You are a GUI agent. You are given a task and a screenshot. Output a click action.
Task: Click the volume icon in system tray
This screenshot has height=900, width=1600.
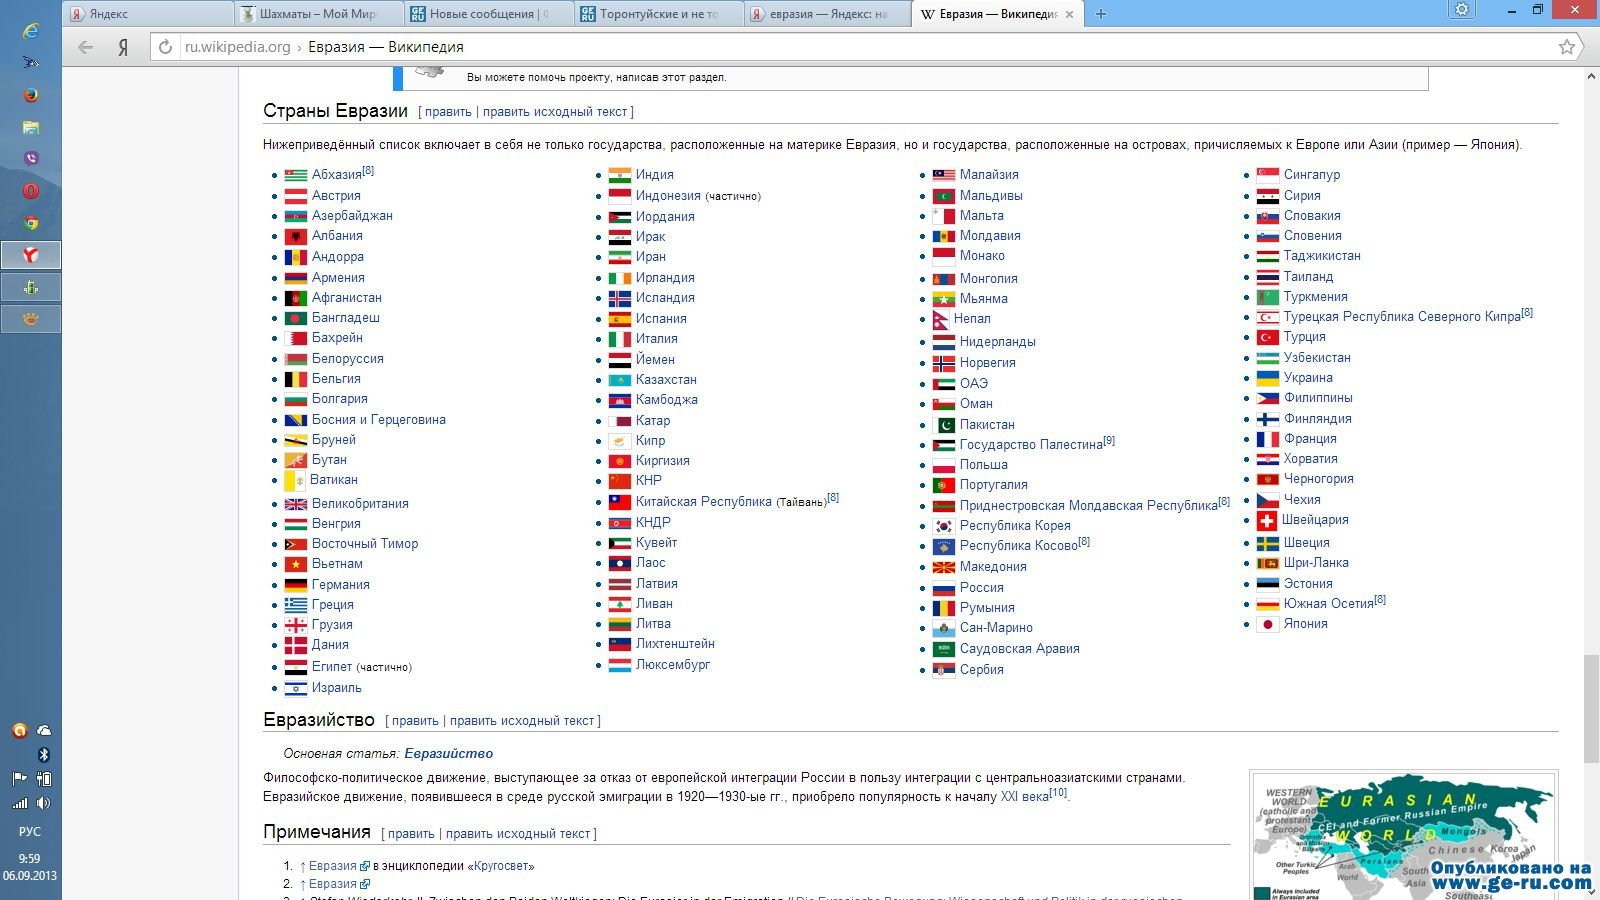(44, 803)
